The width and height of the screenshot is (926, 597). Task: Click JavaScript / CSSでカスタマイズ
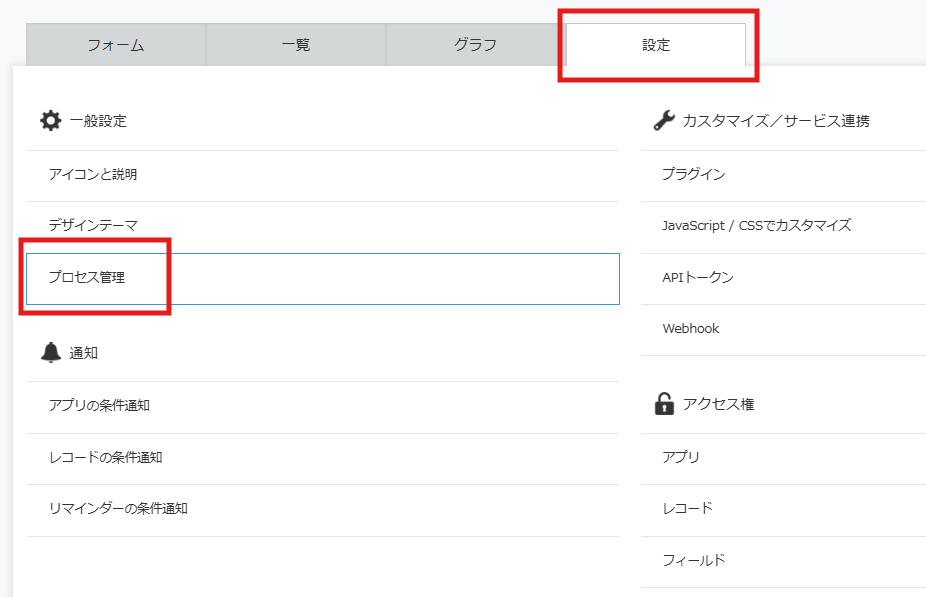(756, 226)
